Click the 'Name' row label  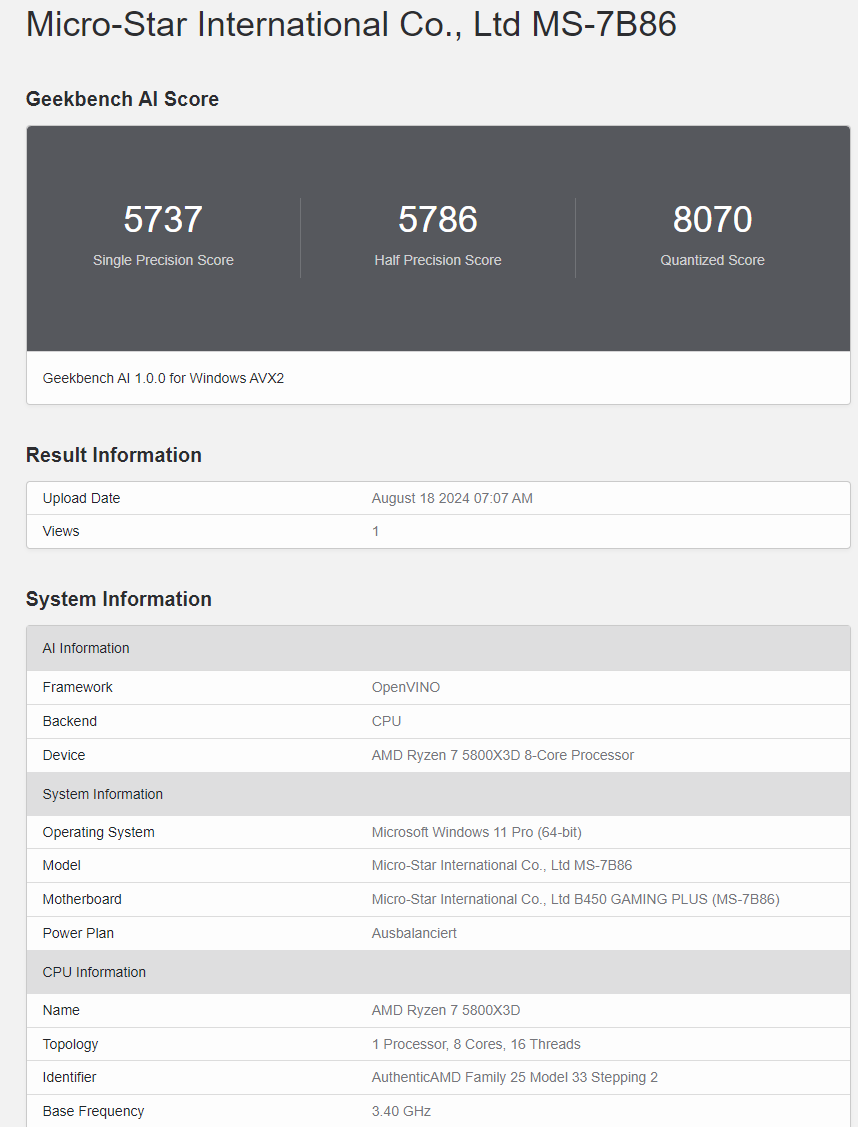(61, 1011)
